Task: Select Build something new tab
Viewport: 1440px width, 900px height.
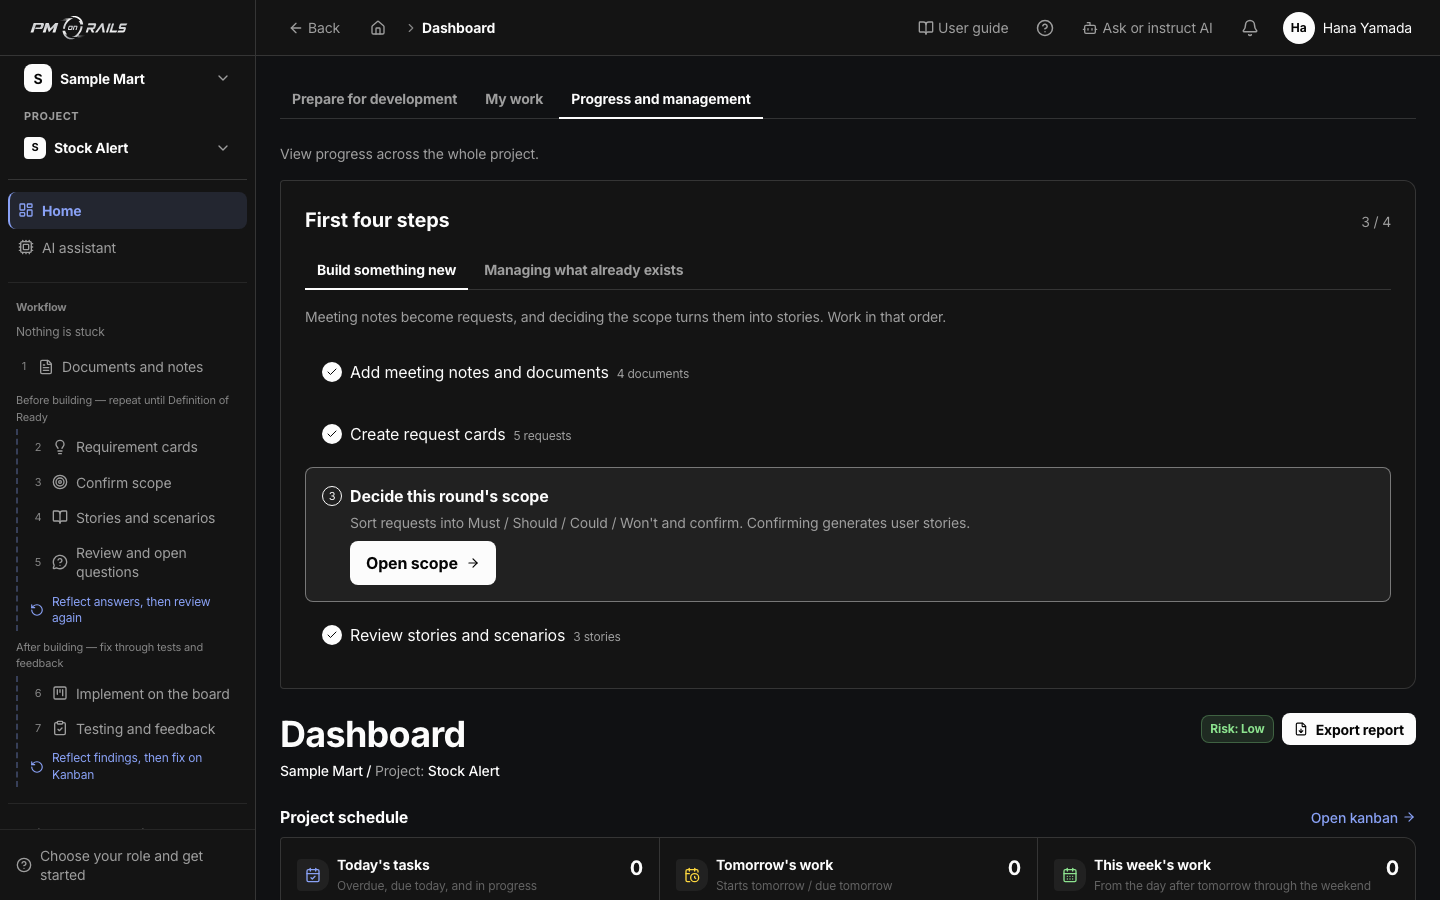Action: click(x=386, y=270)
